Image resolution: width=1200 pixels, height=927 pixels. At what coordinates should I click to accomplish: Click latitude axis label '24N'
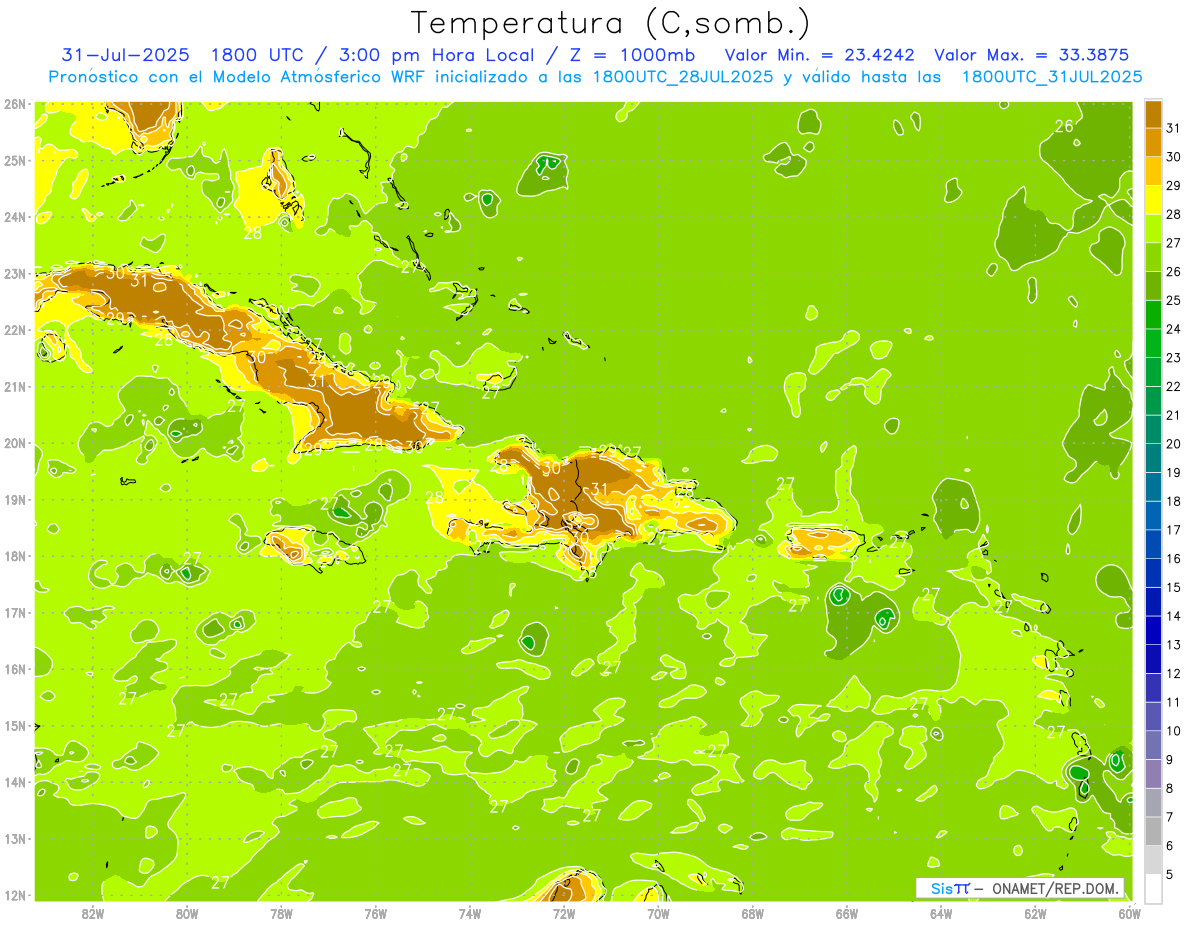click(14, 217)
